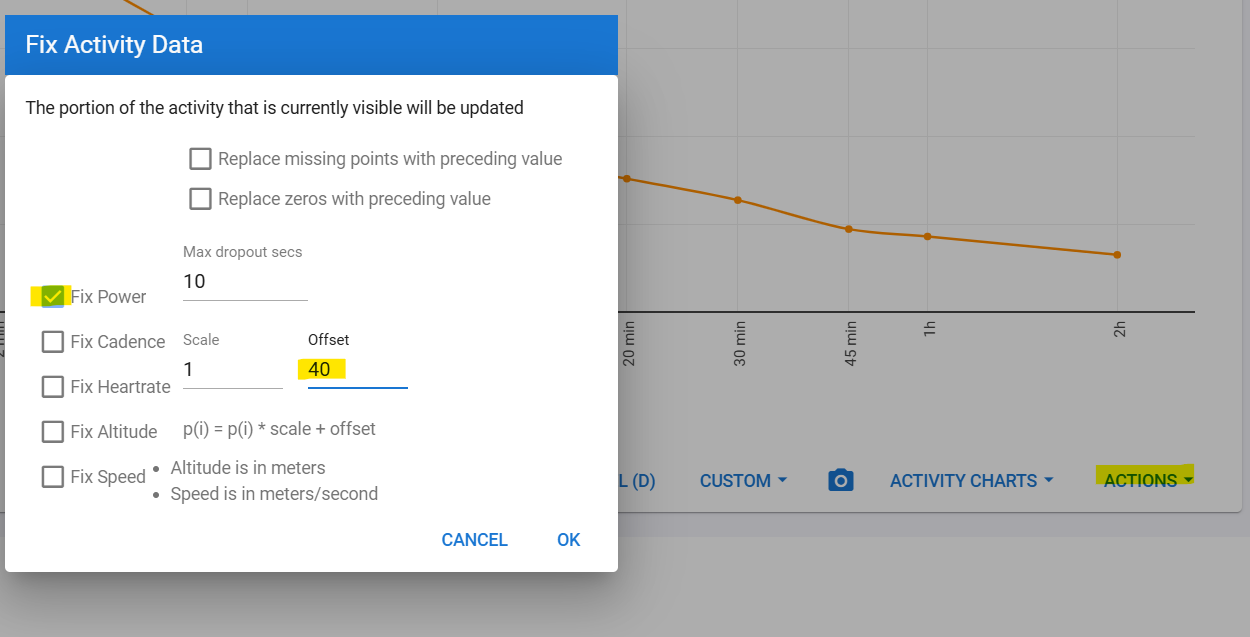The height and width of the screenshot is (637, 1250).
Task: Select the 30 min data point on curve
Action: pyautogui.click(x=738, y=200)
